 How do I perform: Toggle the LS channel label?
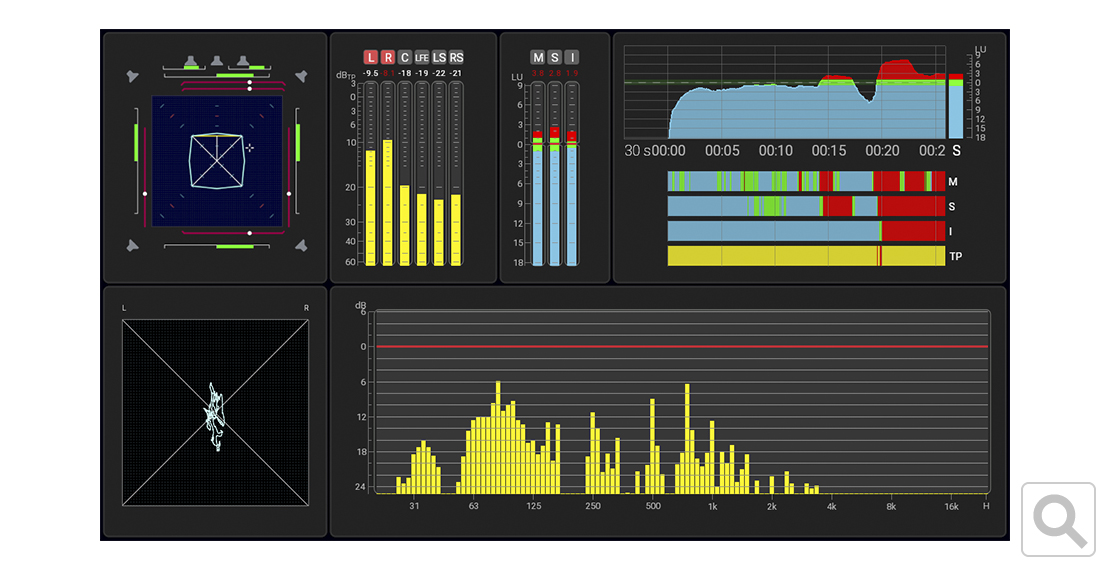439,57
